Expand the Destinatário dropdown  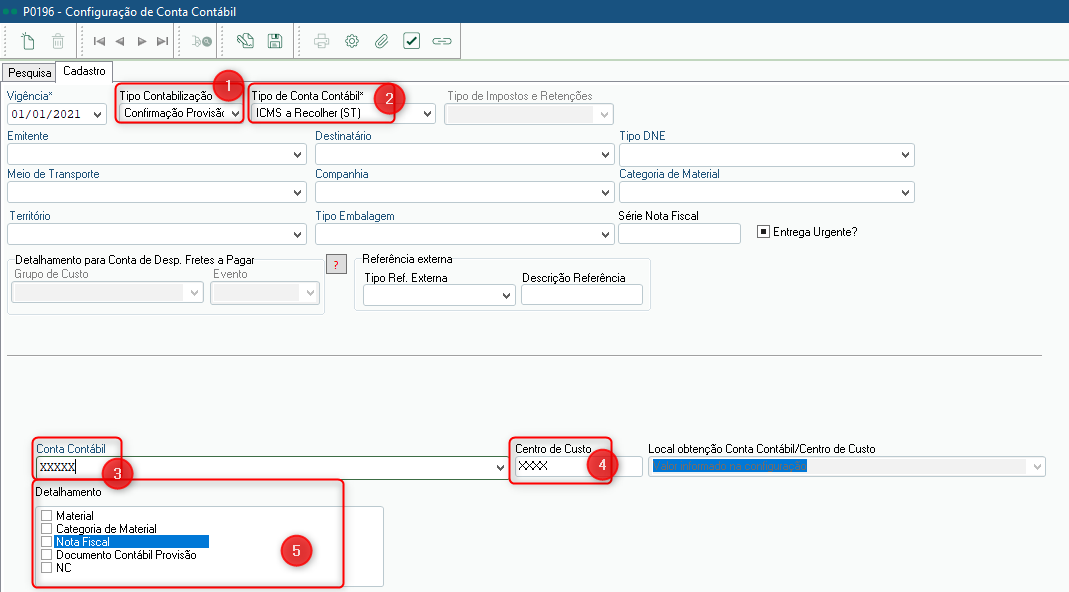click(605, 155)
